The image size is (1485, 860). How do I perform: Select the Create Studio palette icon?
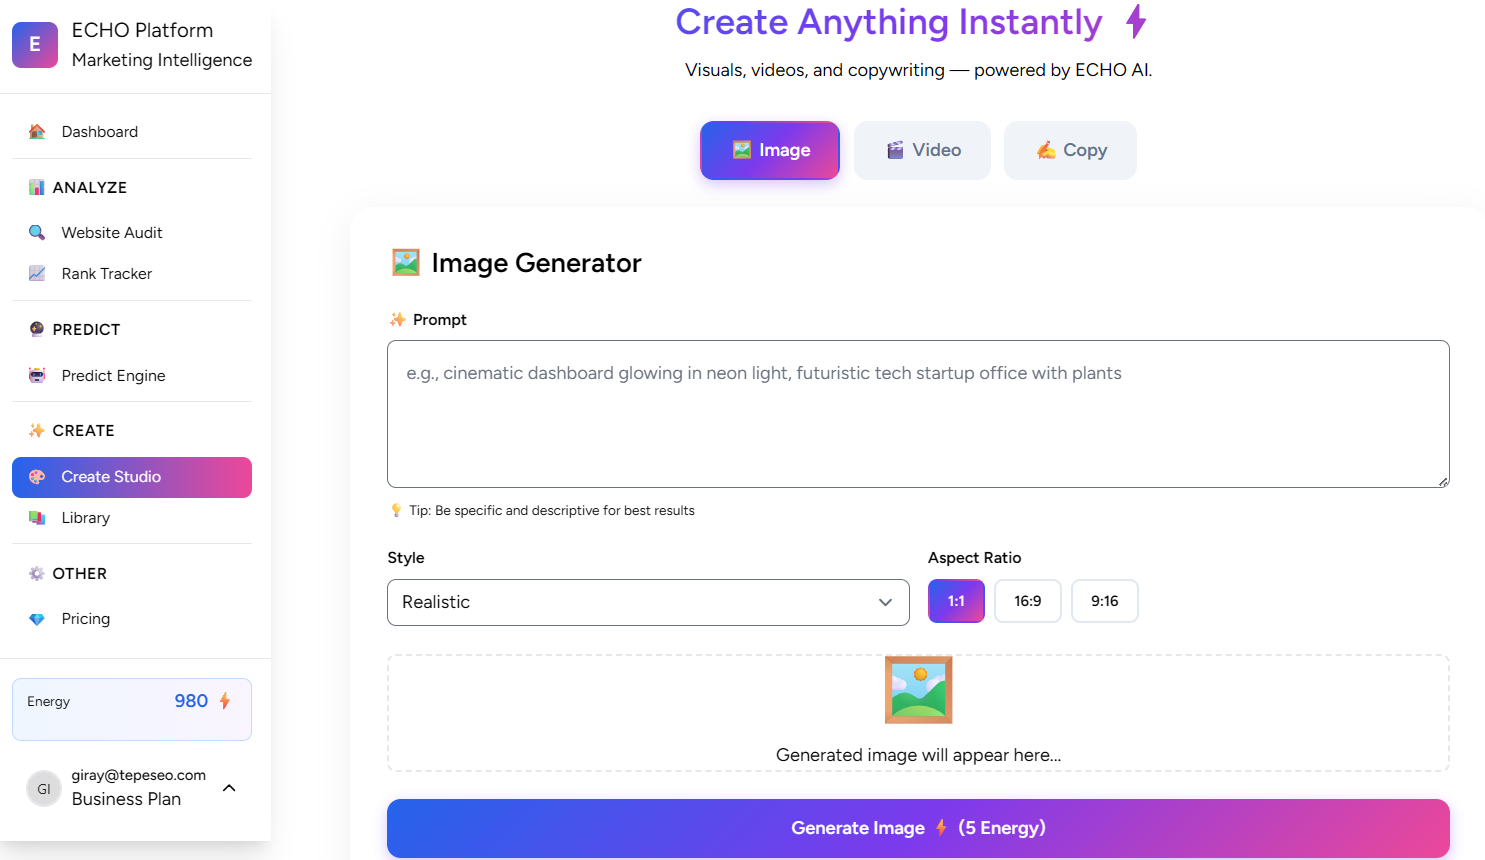click(37, 477)
